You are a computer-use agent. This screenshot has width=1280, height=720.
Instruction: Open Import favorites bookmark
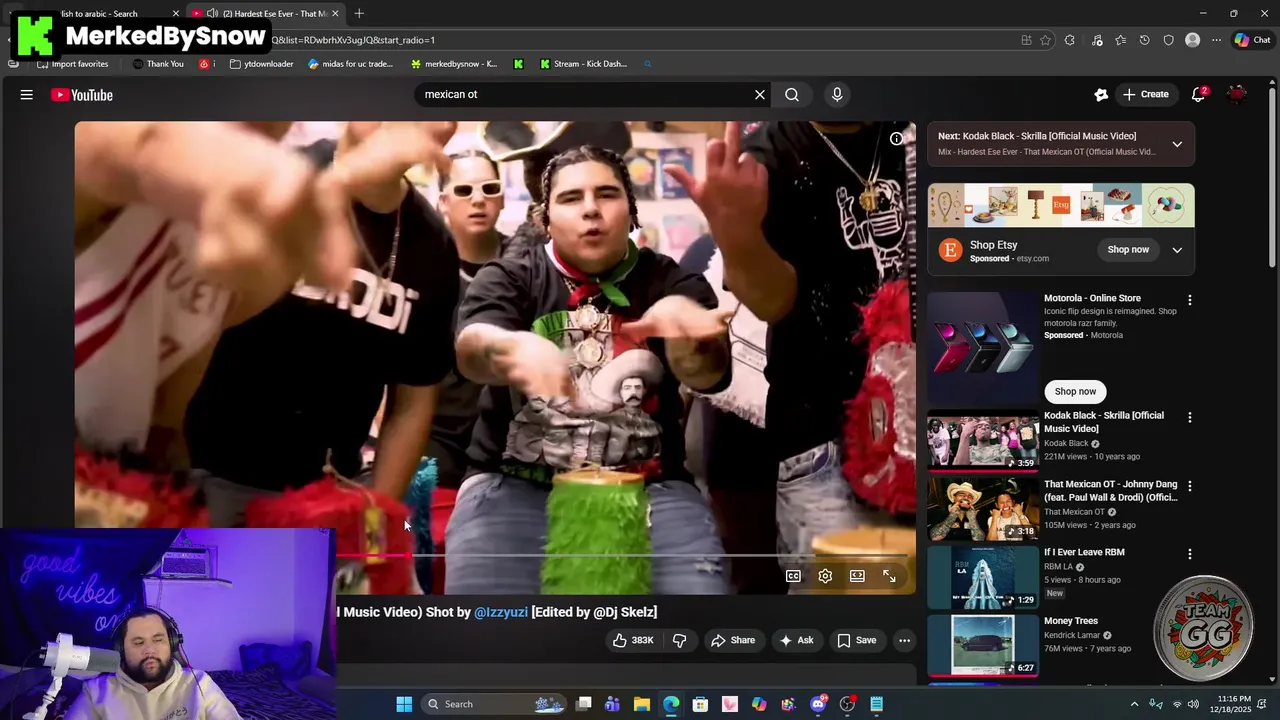73,64
